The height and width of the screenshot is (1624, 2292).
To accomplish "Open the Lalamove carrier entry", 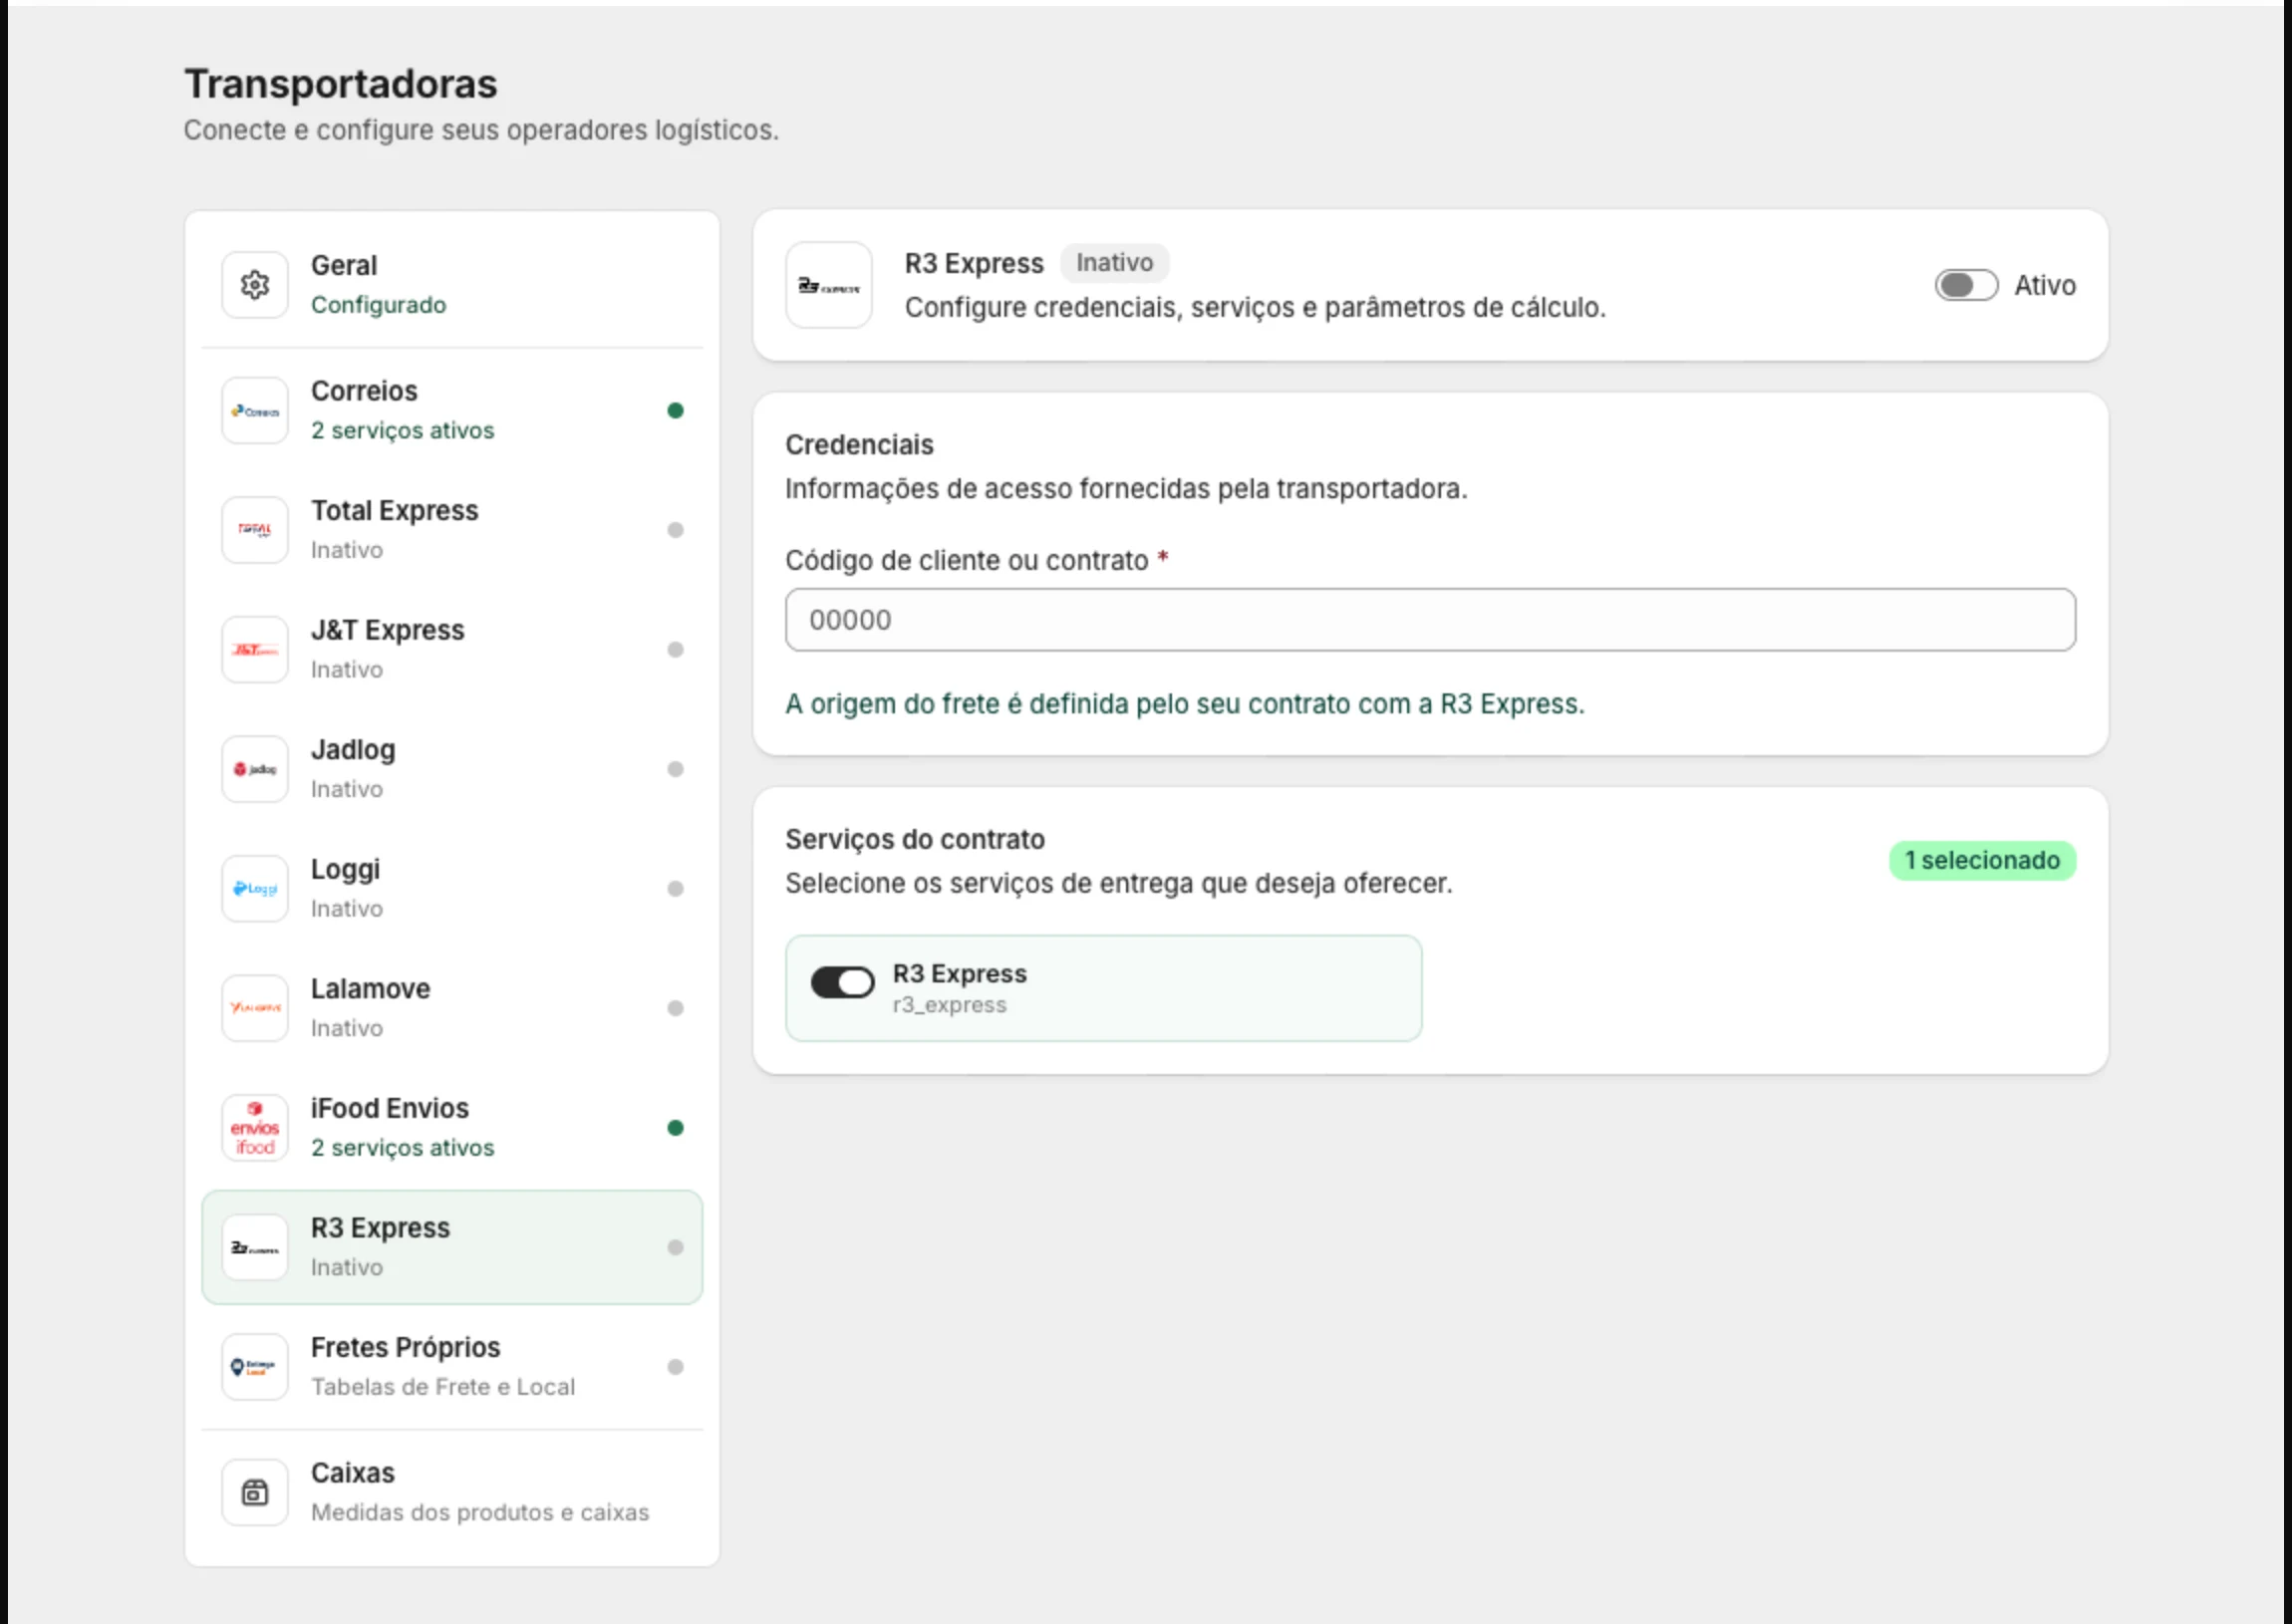I will 452,1008.
